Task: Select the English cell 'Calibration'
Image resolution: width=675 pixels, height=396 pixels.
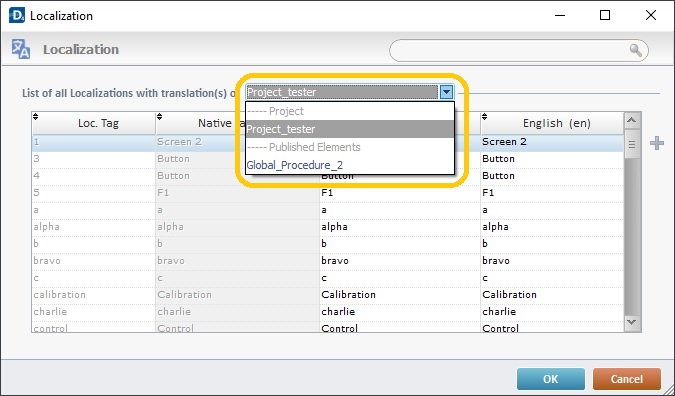Action: [552, 295]
